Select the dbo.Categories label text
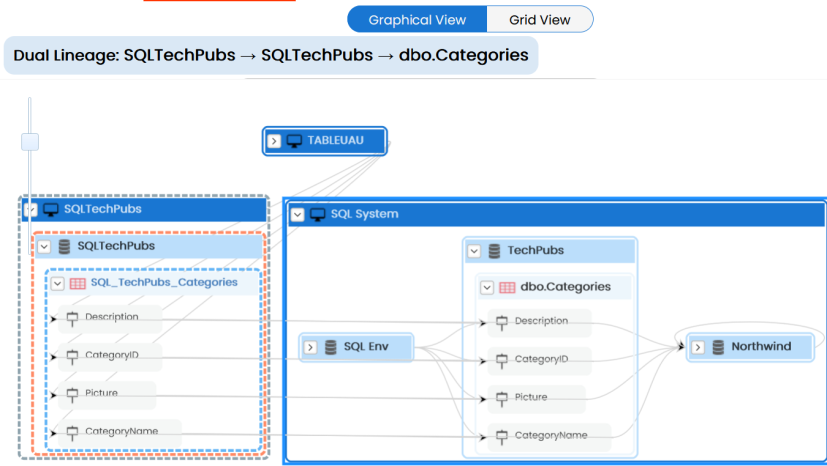The image size is (827, 466). [x=565, y=287]
